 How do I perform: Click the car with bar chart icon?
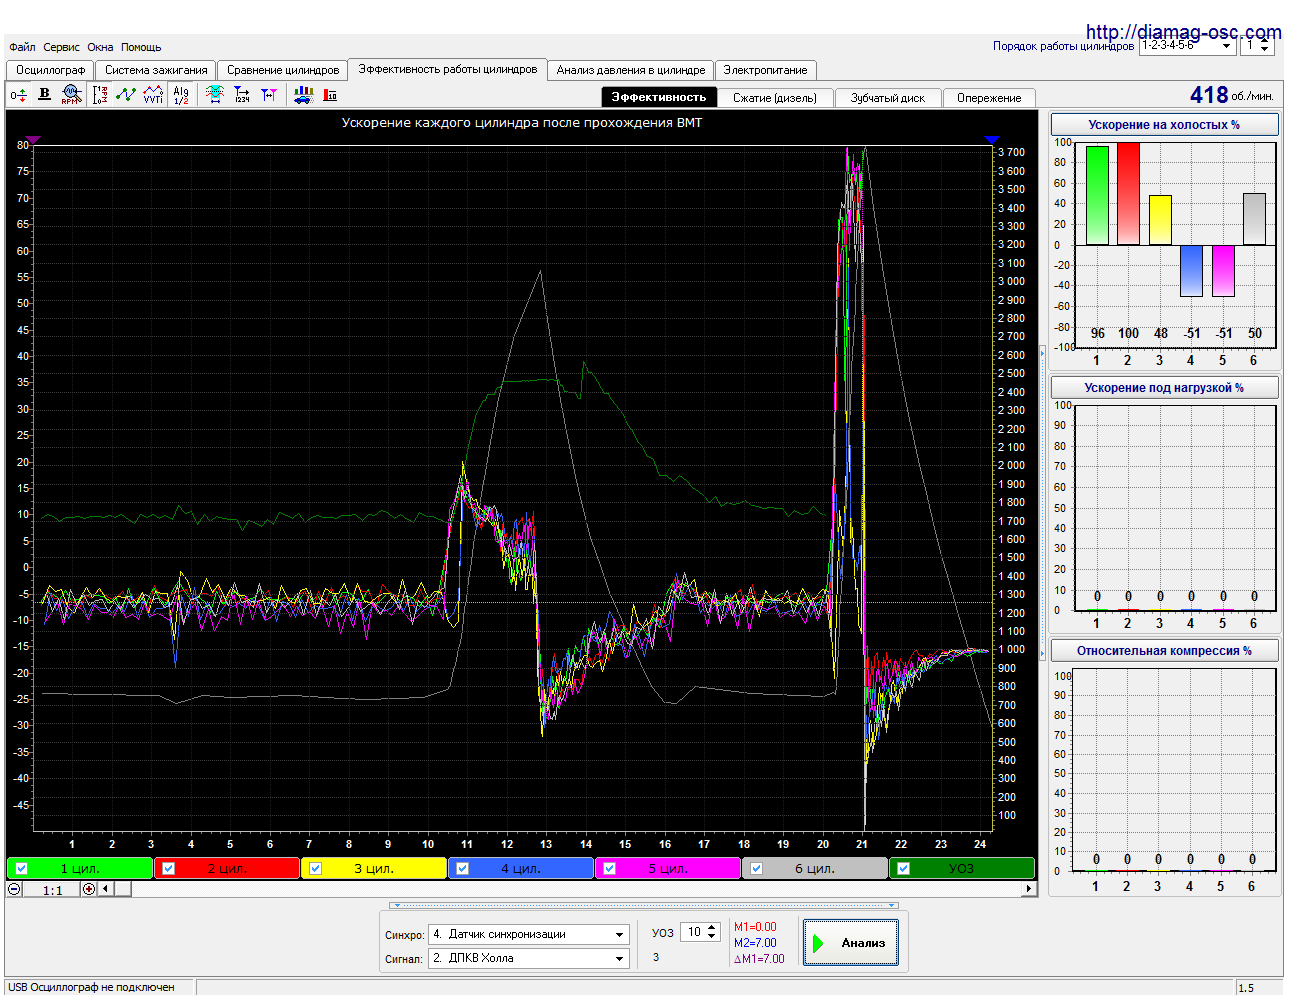point(303,95)
